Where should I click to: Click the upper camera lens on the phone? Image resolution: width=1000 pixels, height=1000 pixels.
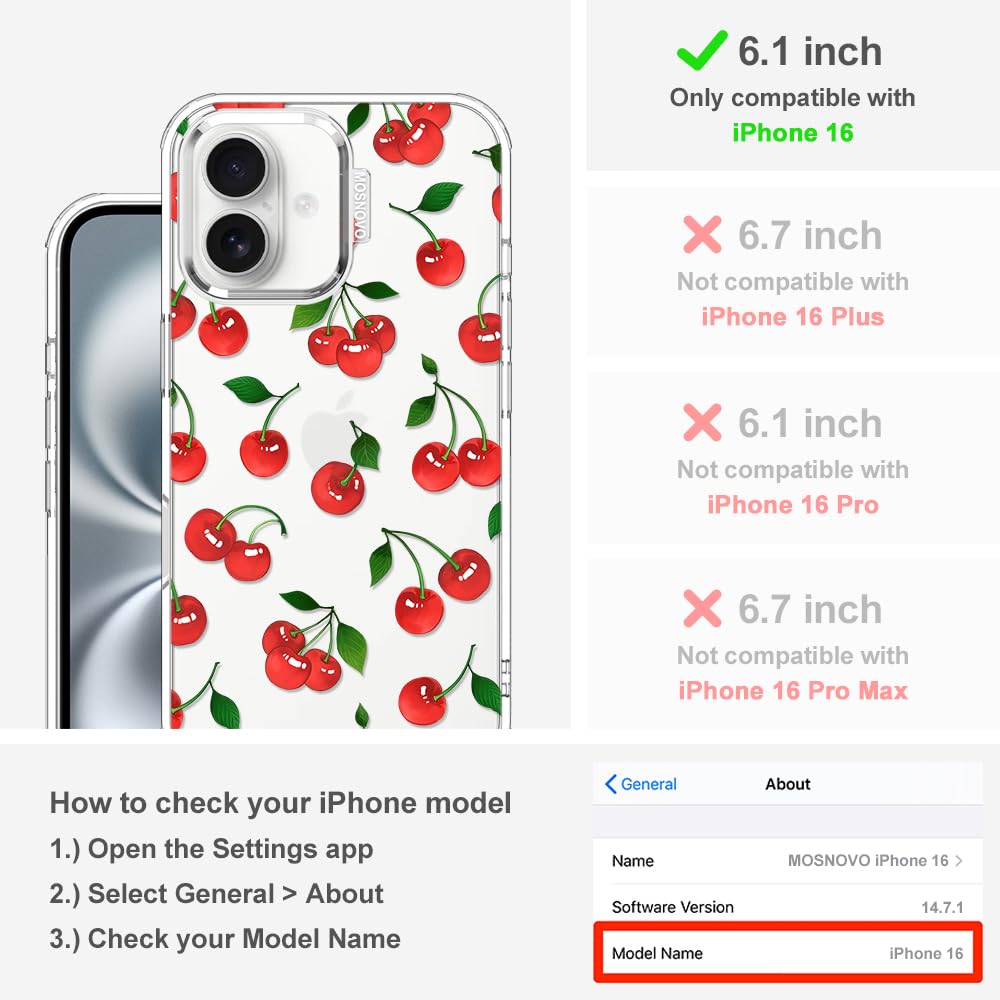[236, 167]
